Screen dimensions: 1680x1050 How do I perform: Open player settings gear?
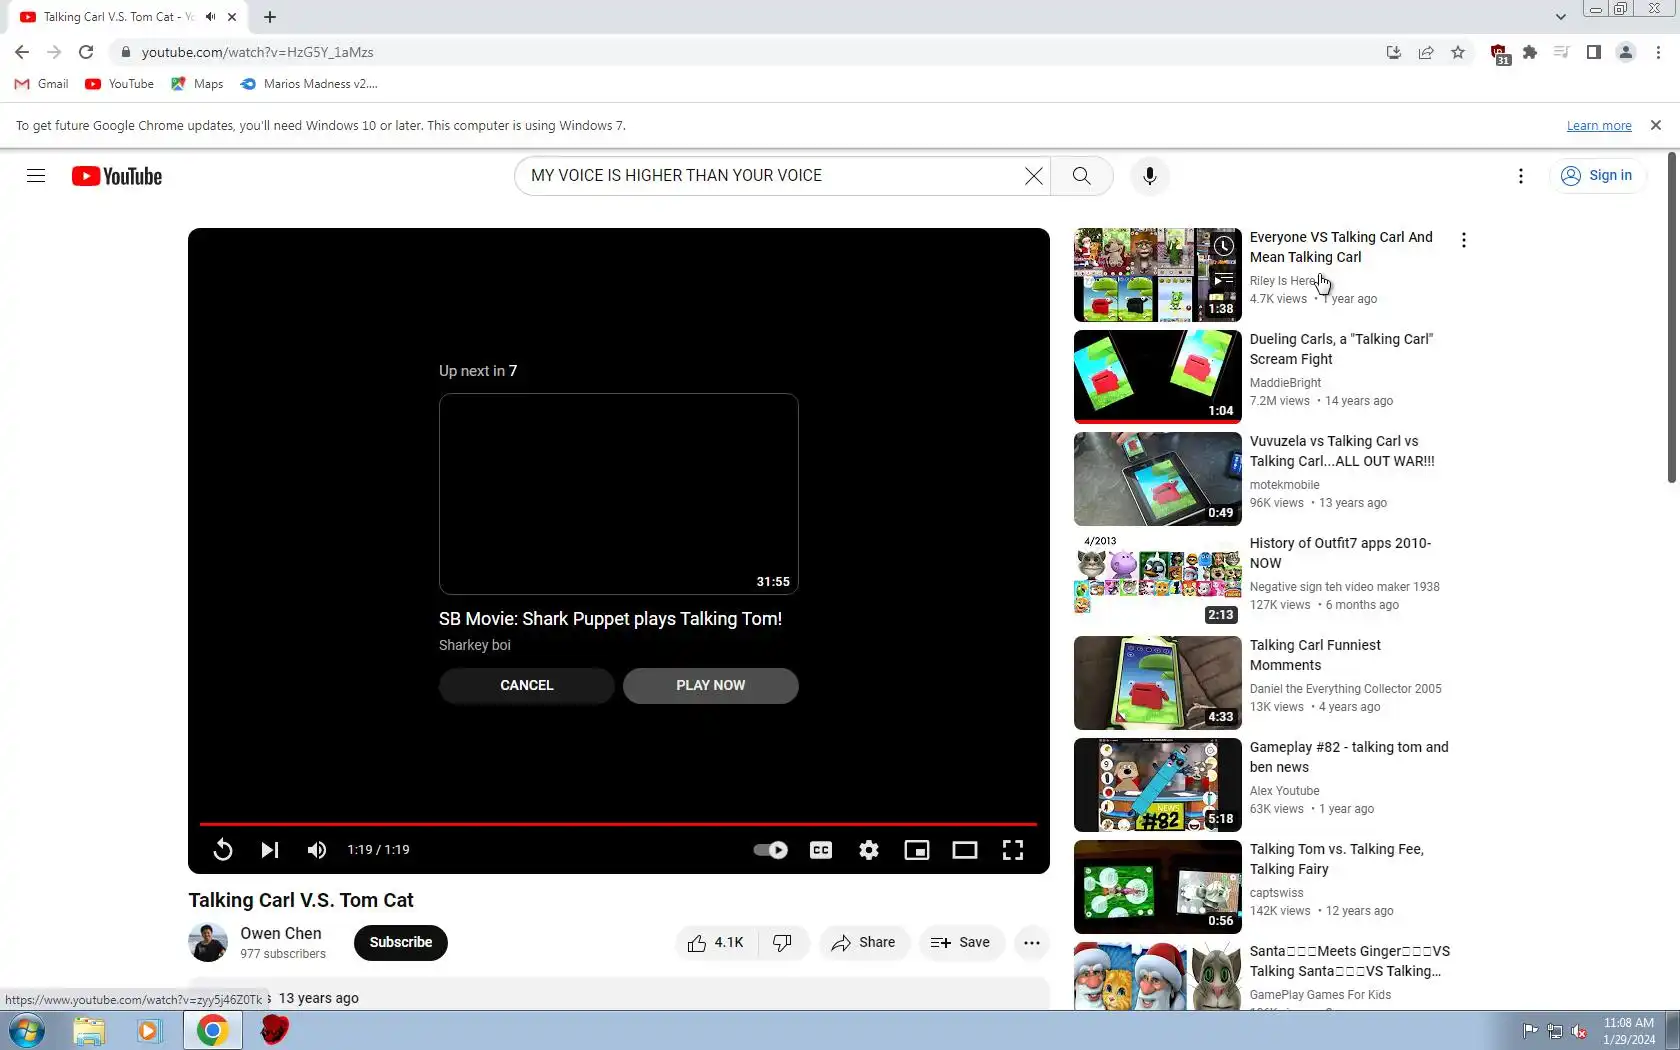tap(869, 850)
